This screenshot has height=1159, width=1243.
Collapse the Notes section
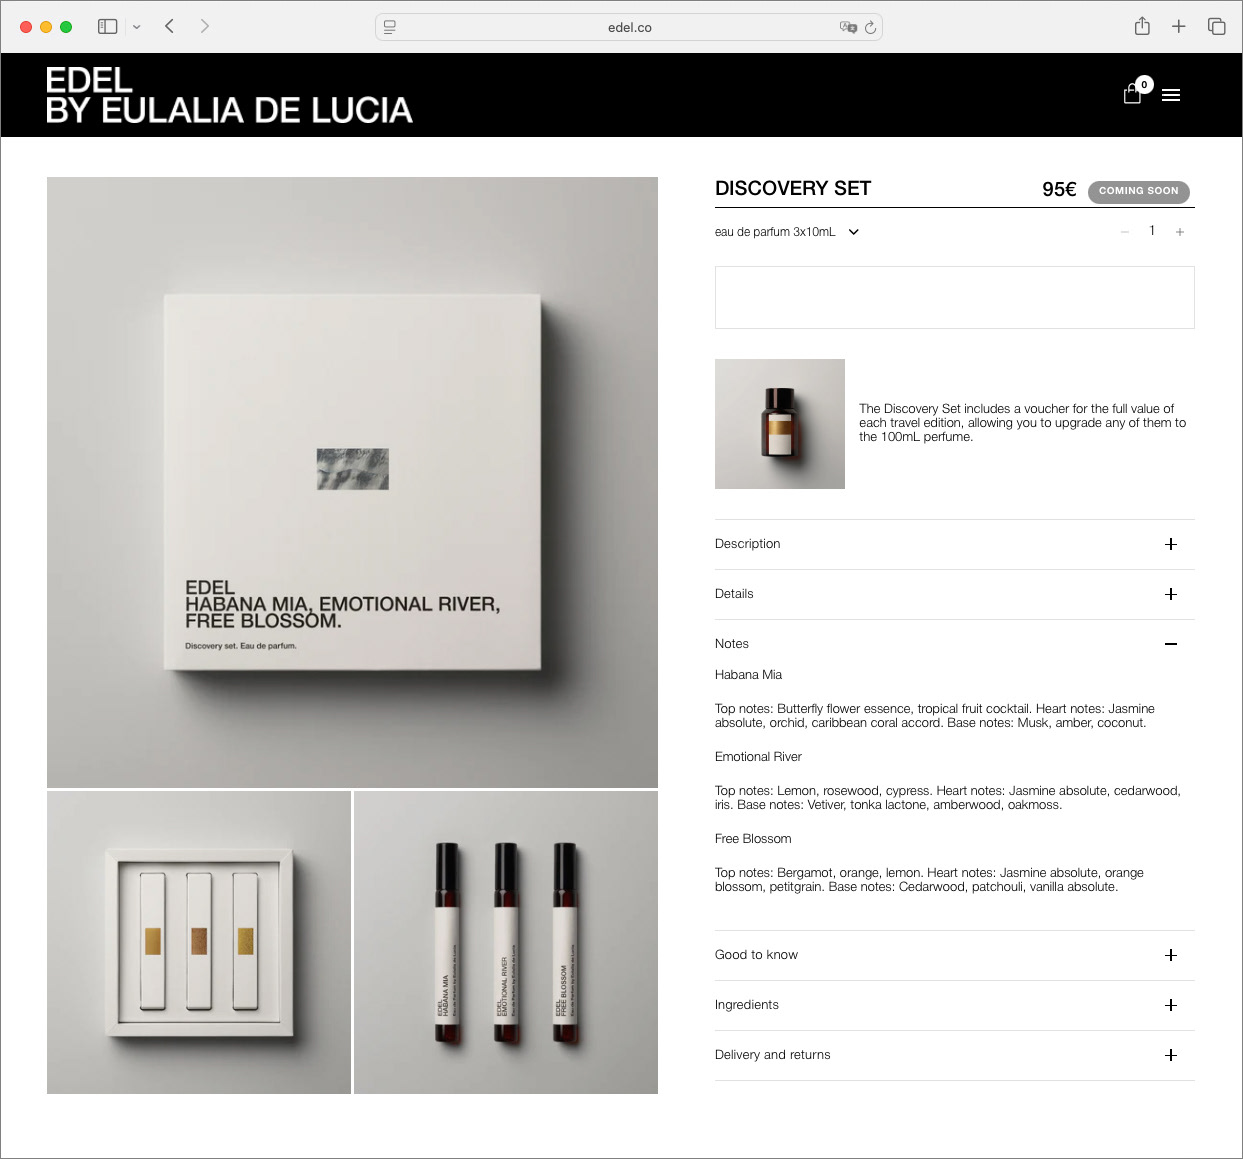954,644
